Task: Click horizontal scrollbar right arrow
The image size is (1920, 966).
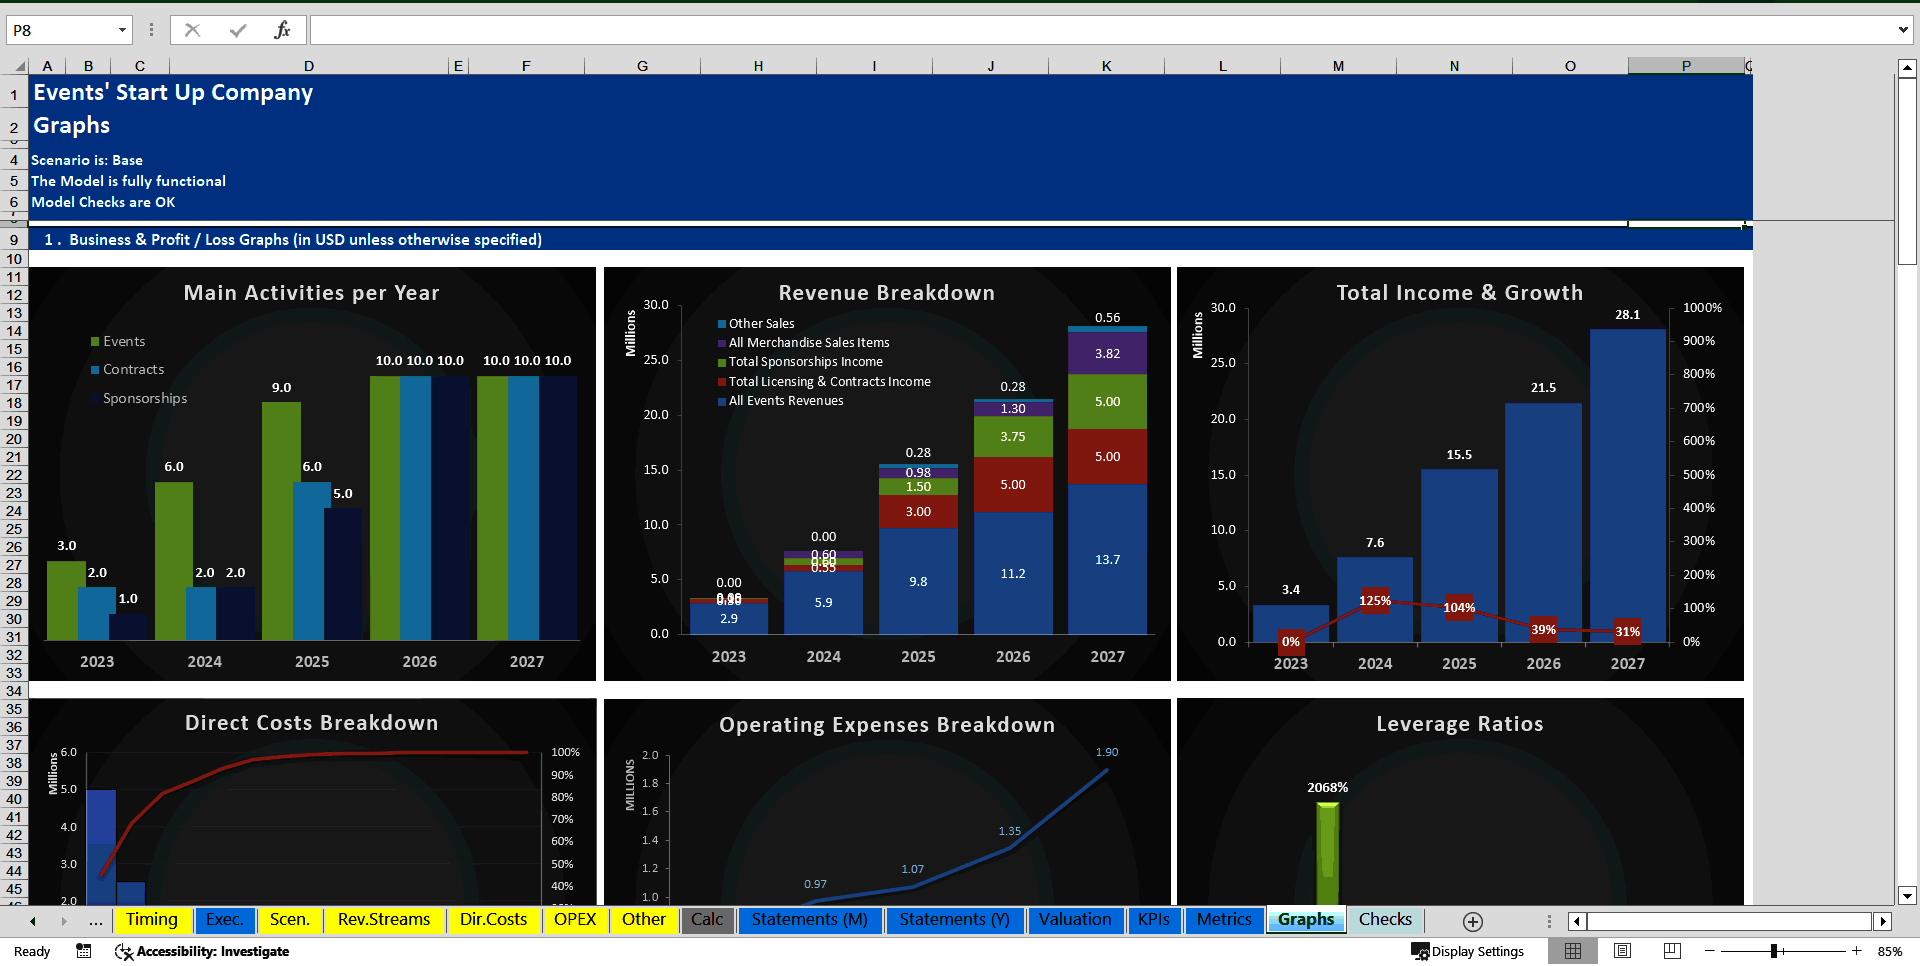Action: point(1883,921)
